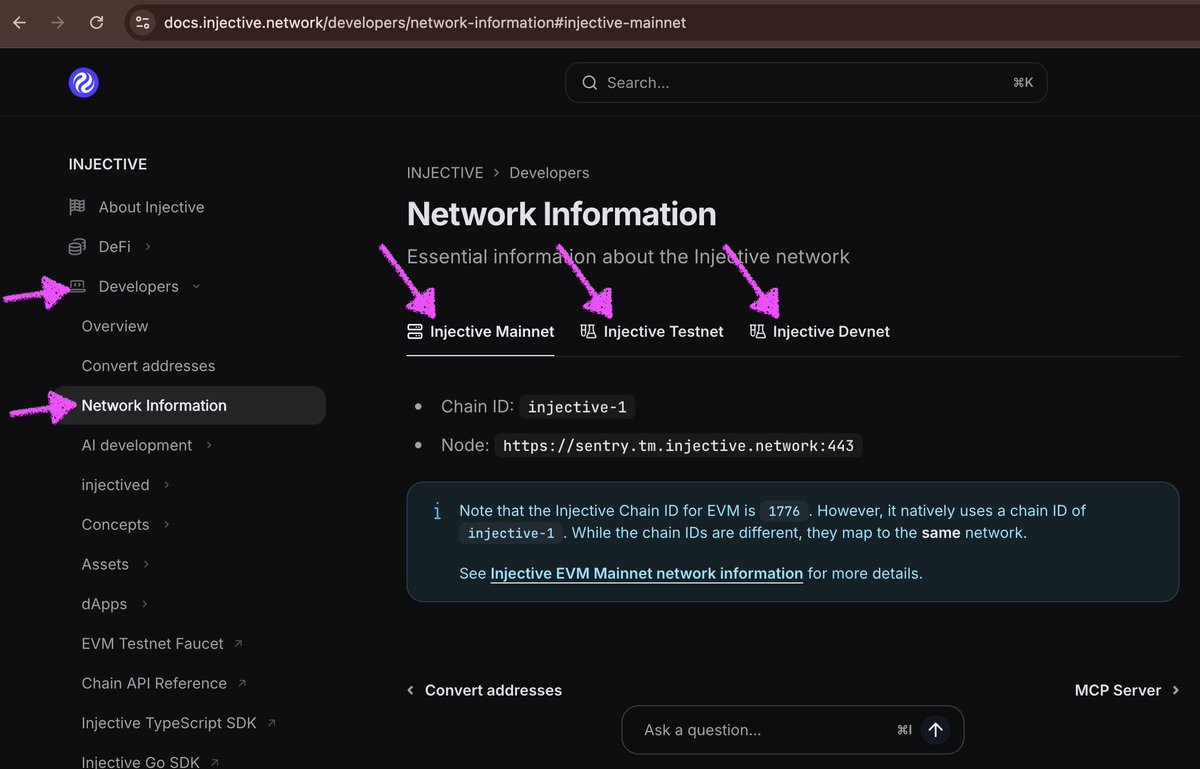This screenshot has height=769, width=1200.
Task: Open Injective TypeScript SDK link
Action: (x=169, y=723)
